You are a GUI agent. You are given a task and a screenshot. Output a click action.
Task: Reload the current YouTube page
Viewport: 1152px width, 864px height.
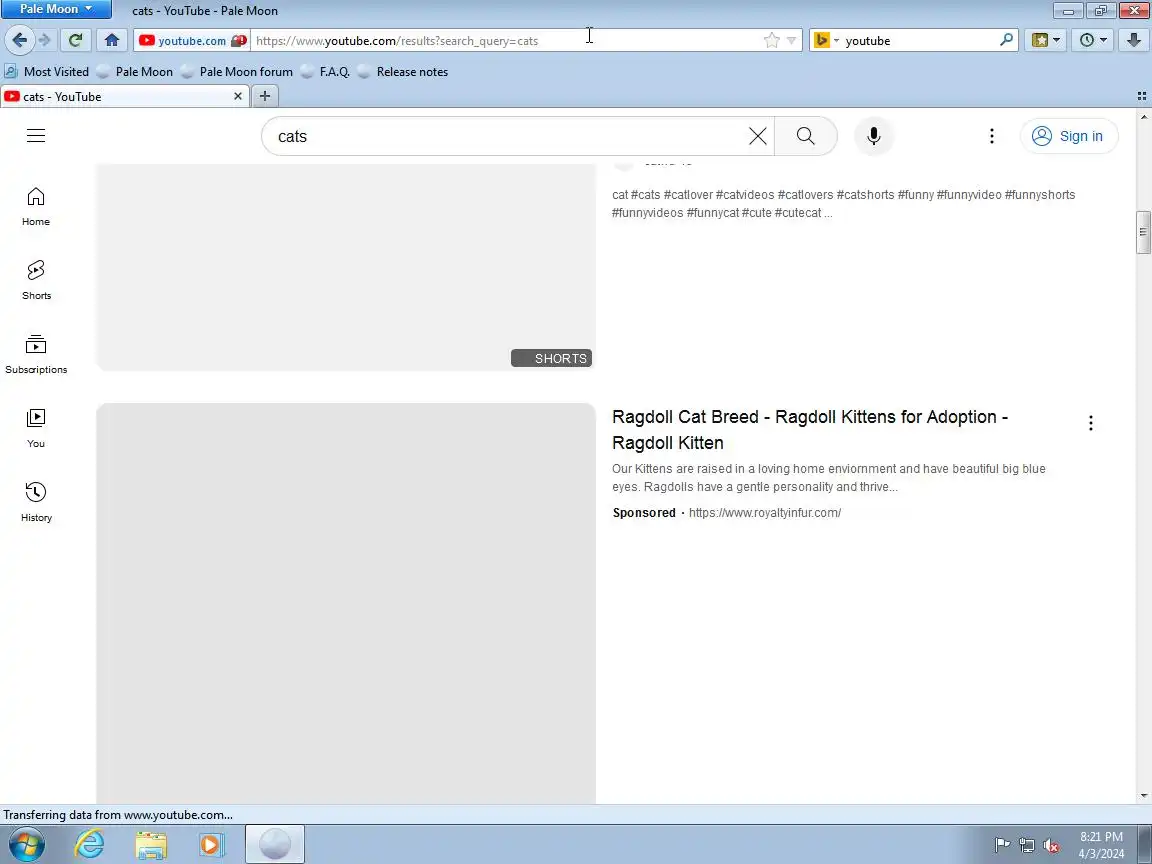[75, 40]
